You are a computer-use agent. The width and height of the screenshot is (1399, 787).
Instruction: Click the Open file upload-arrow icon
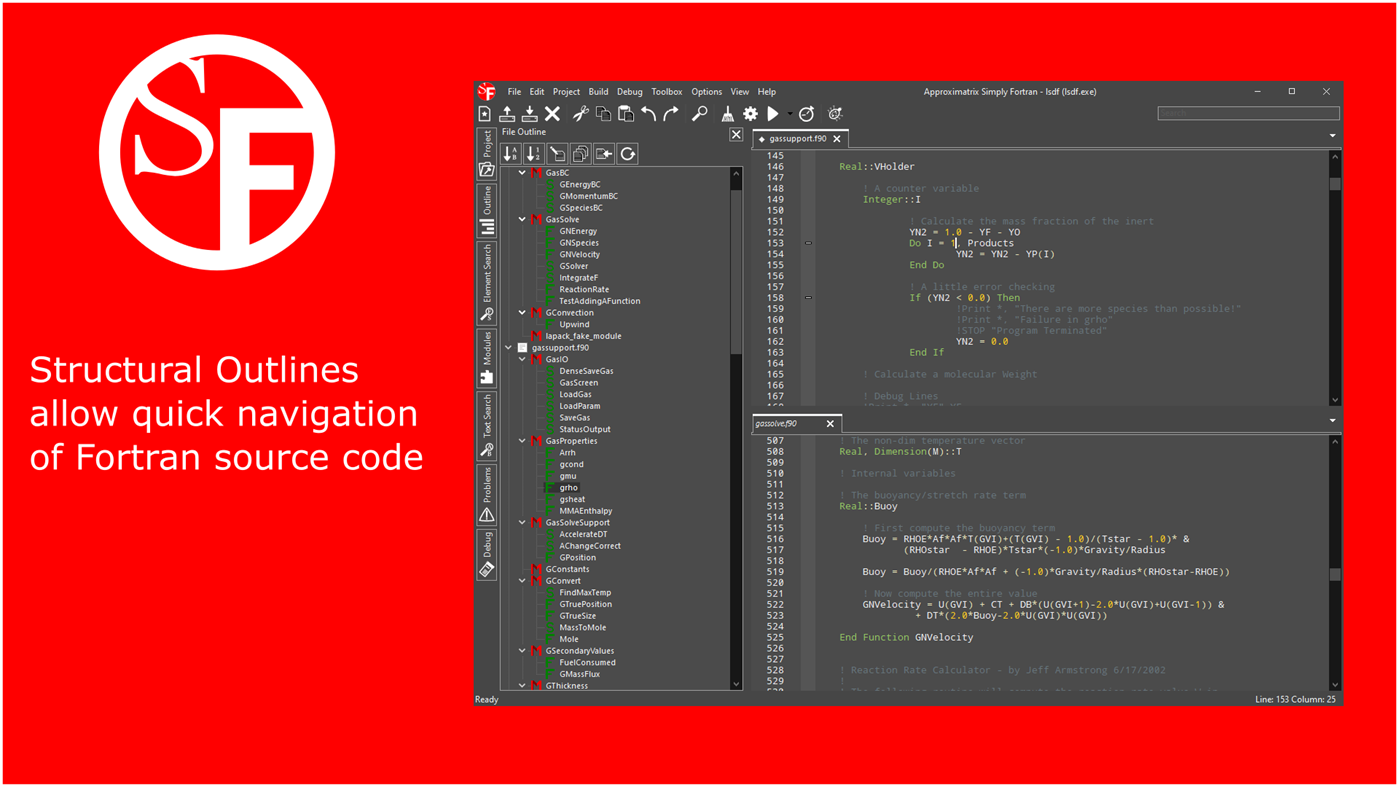coord(507,114)
